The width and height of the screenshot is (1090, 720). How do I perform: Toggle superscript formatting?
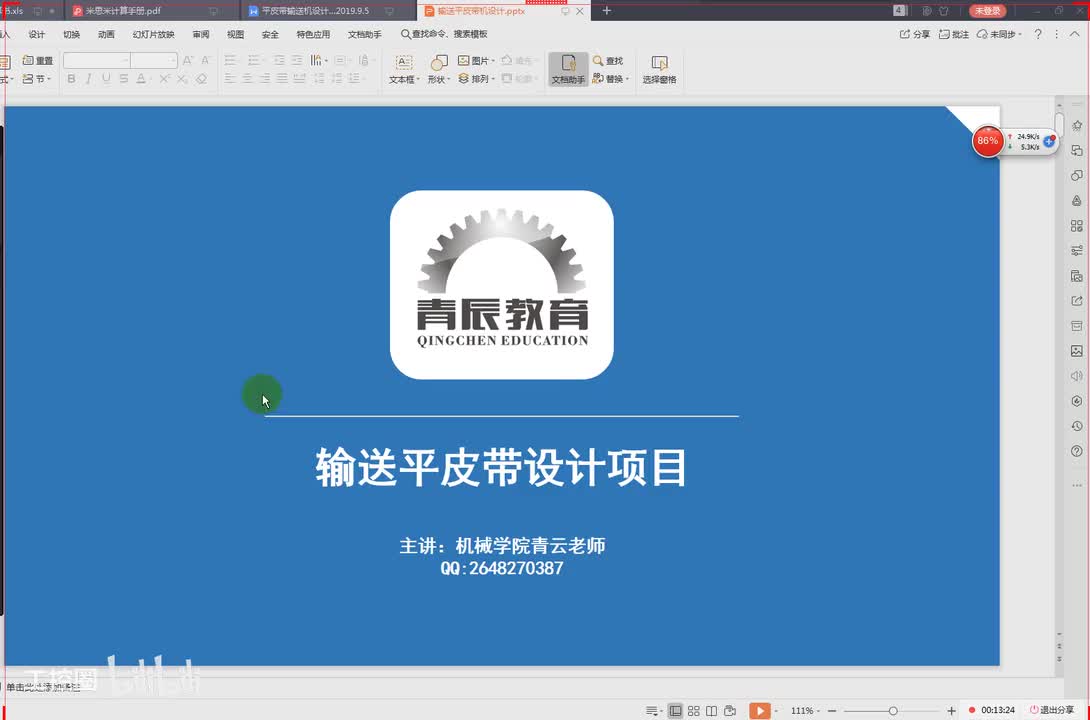click(x=164, y=79)
